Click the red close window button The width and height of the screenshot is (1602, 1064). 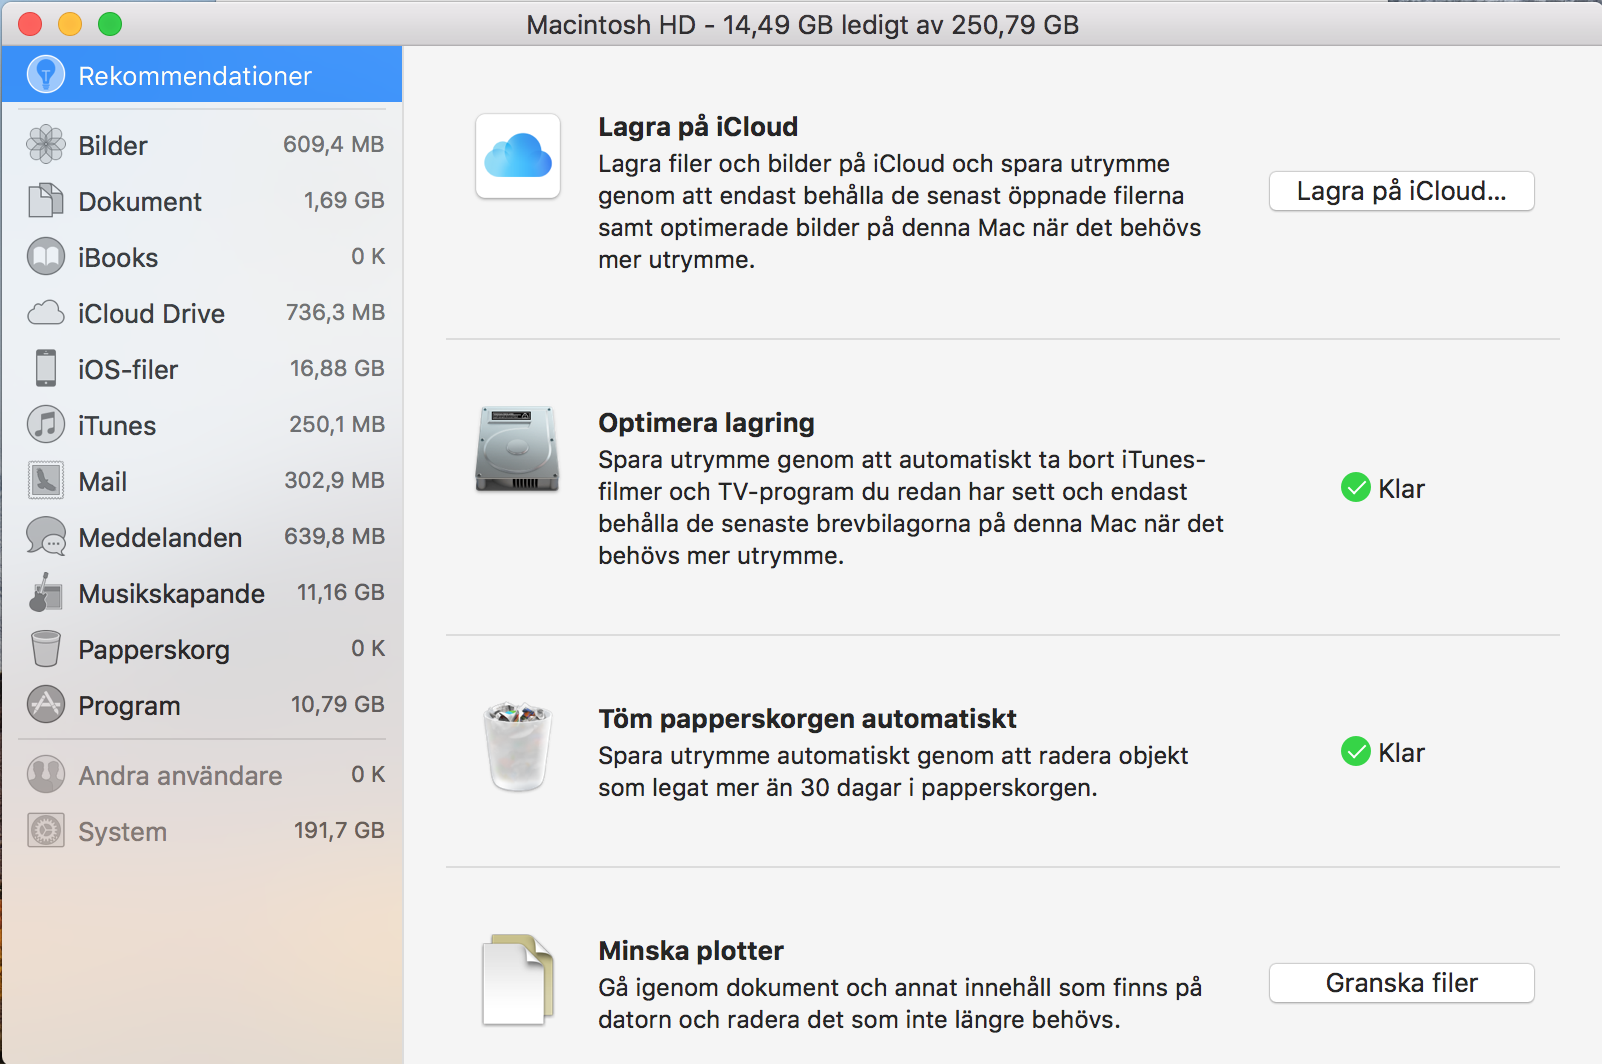click(31, 24)
